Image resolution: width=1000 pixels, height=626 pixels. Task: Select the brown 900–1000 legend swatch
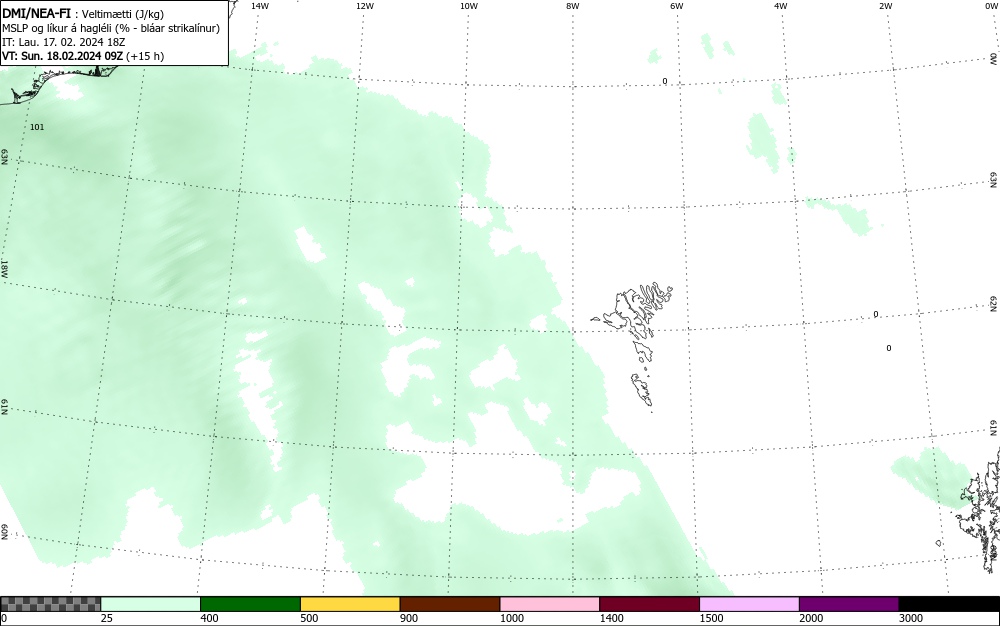[450, 604]
